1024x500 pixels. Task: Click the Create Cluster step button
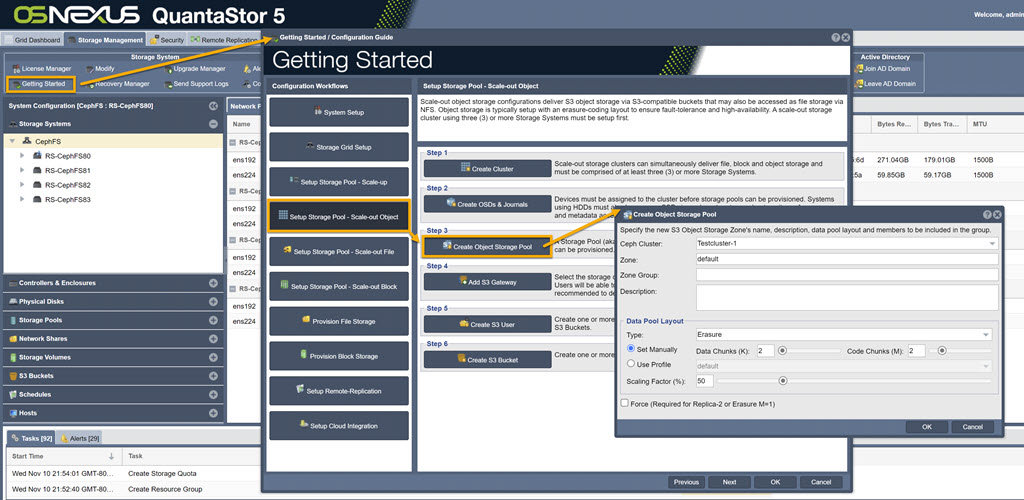pos(487,168)
